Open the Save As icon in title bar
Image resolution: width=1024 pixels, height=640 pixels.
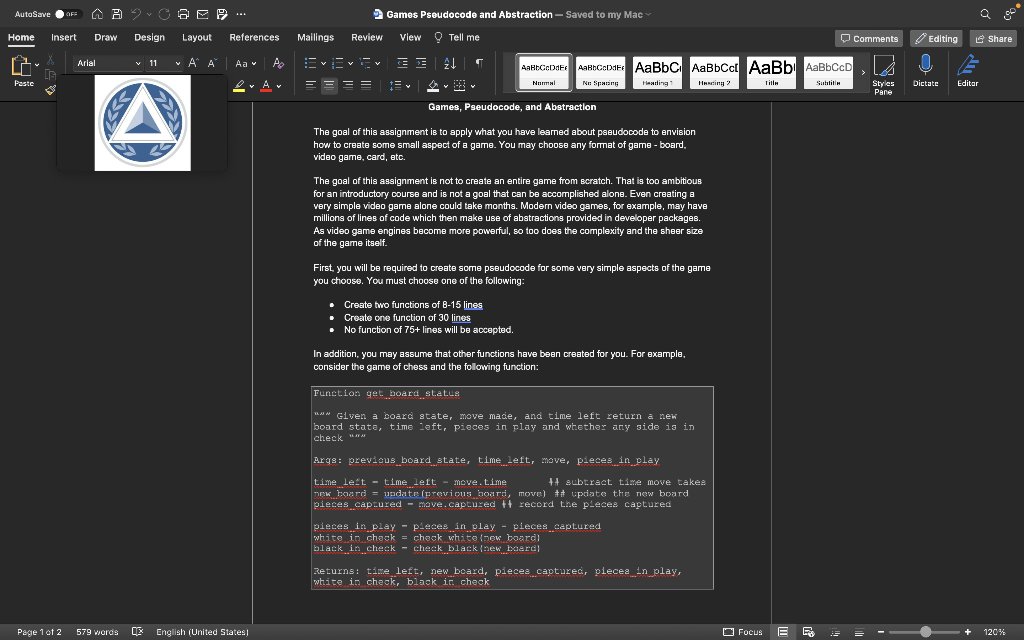pos(222,14)
